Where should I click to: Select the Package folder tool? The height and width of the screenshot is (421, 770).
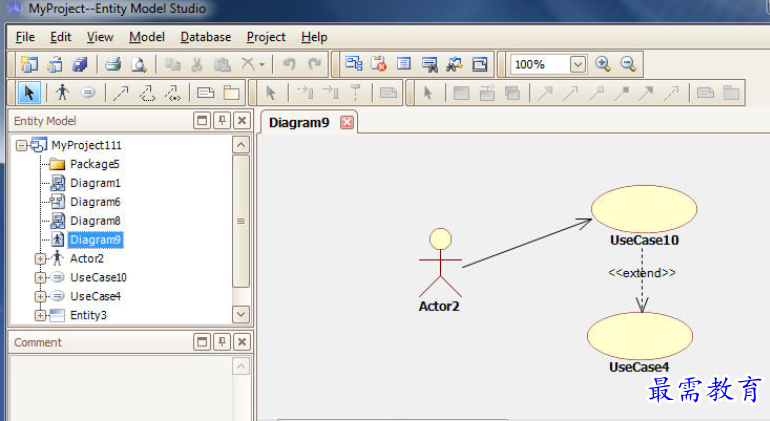click(x=231, y=93)
